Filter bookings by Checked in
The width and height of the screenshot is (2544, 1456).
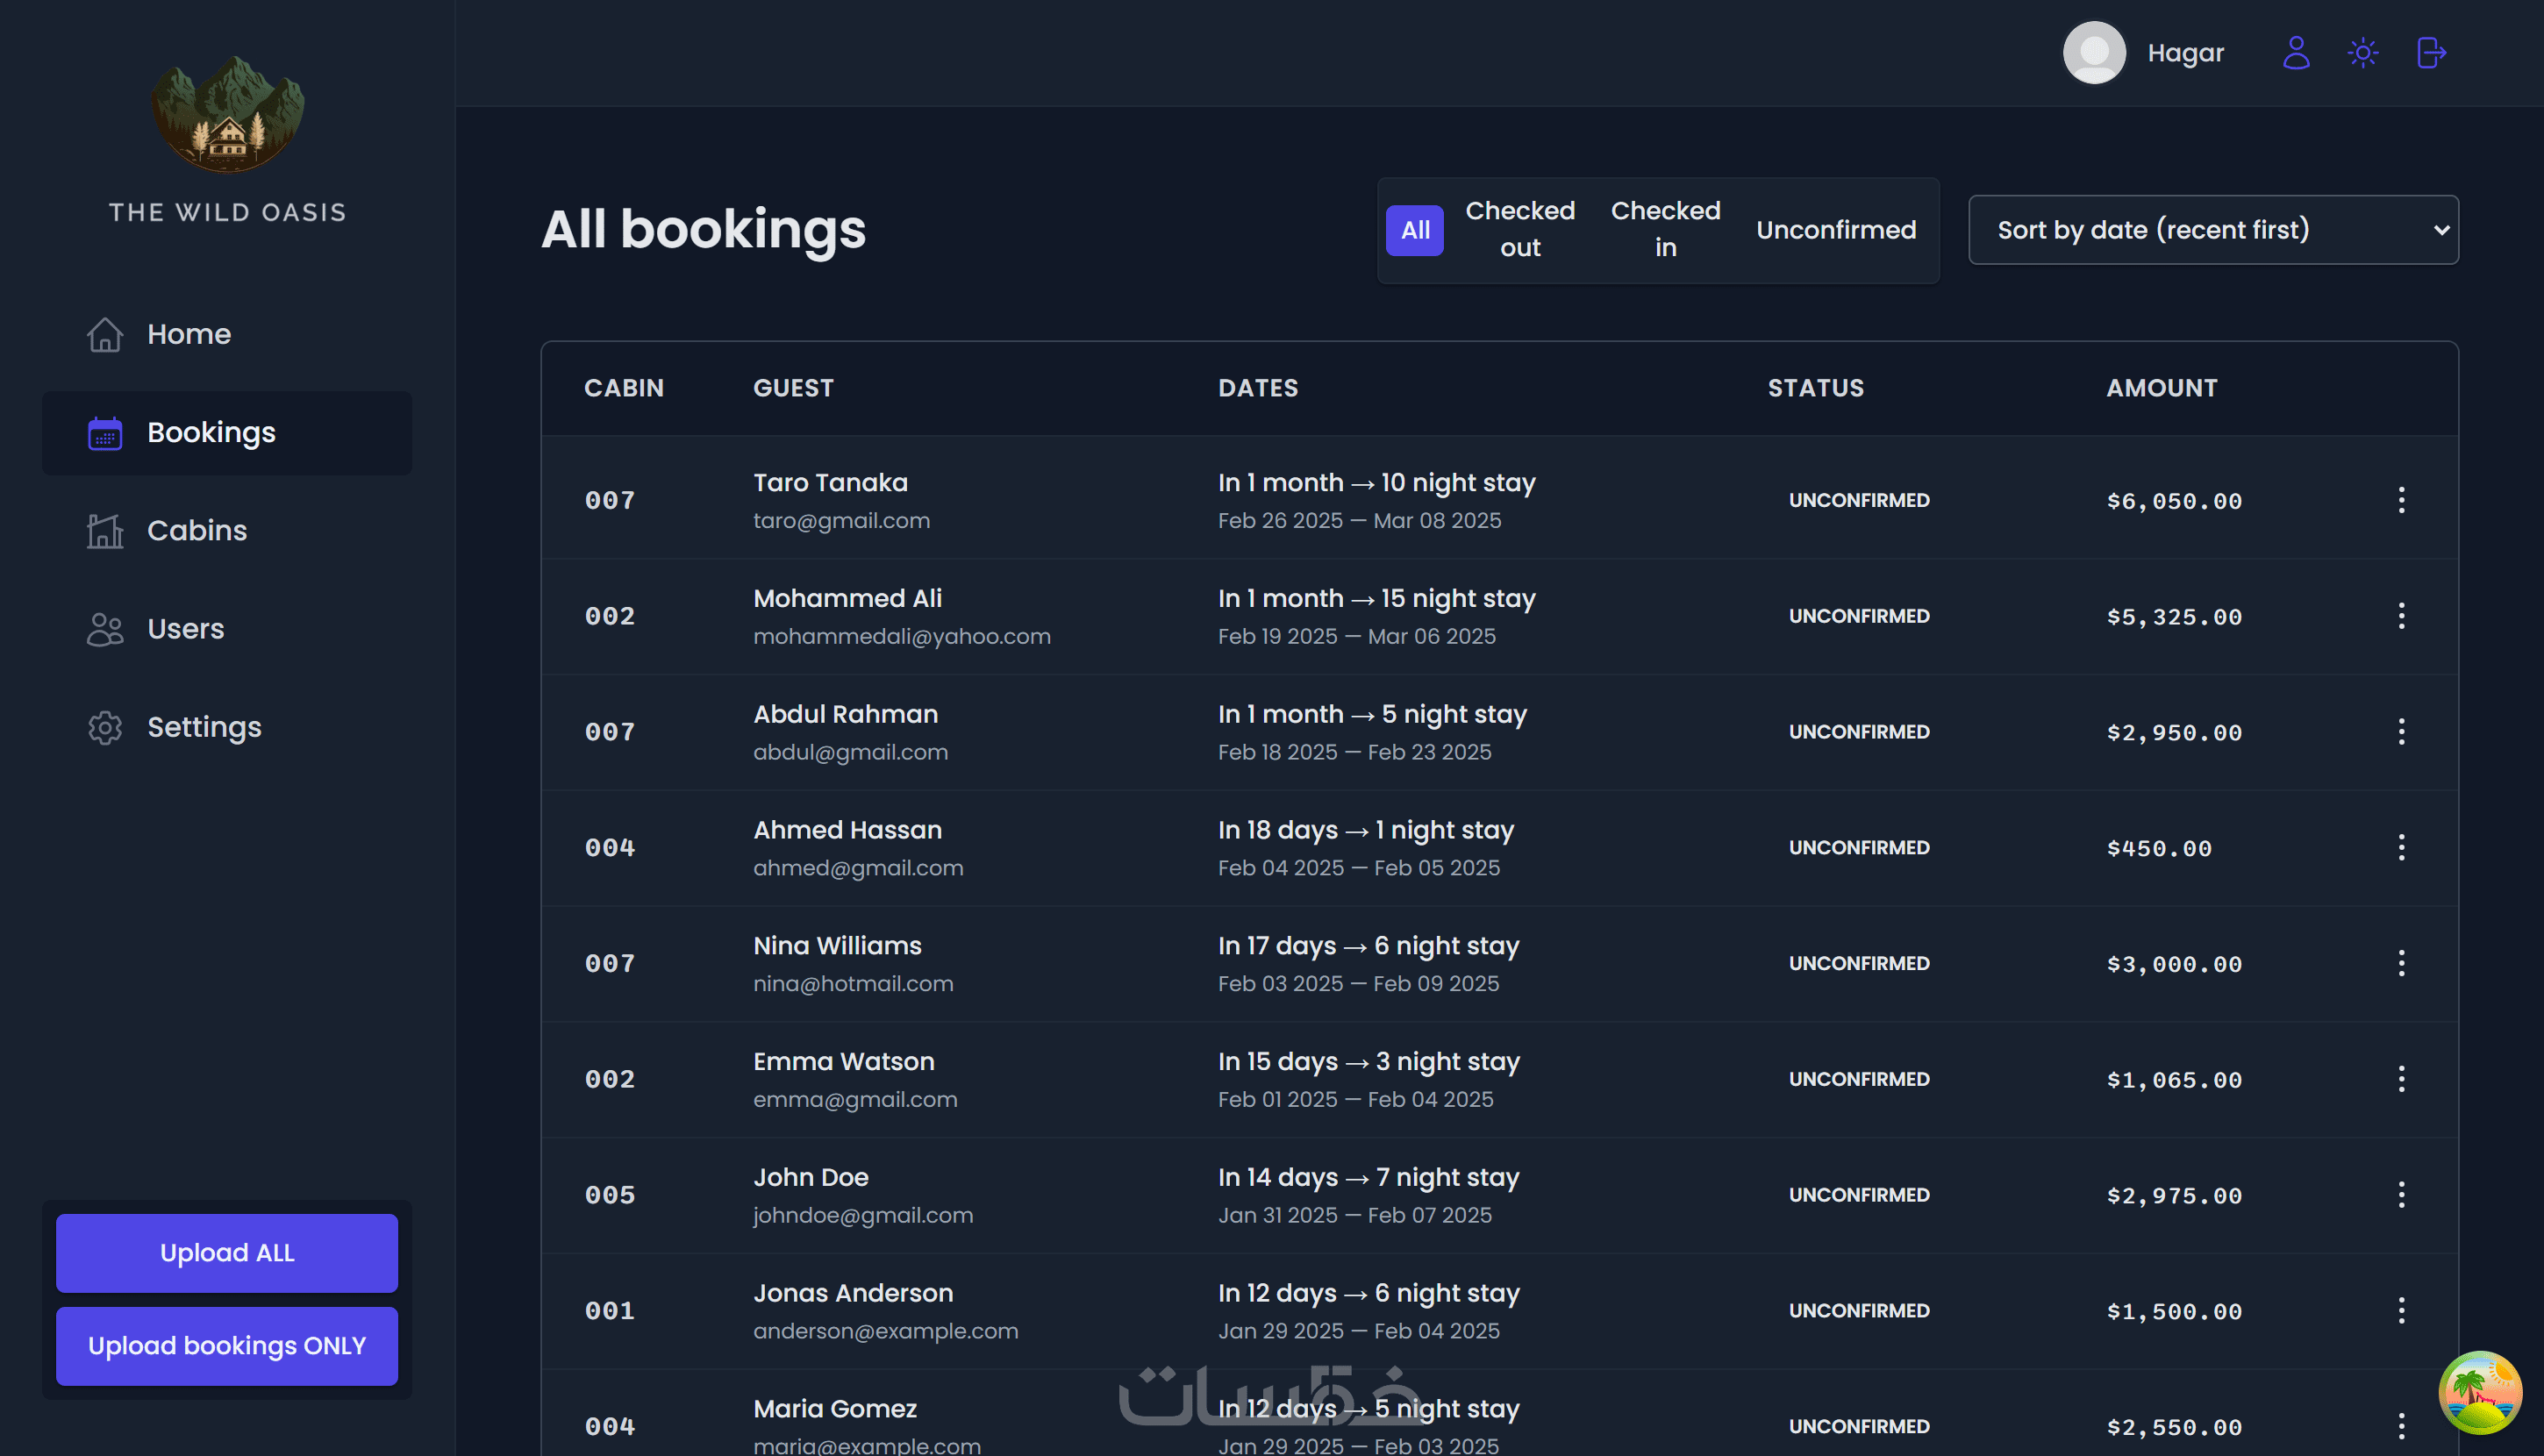tap(1665, 230)
